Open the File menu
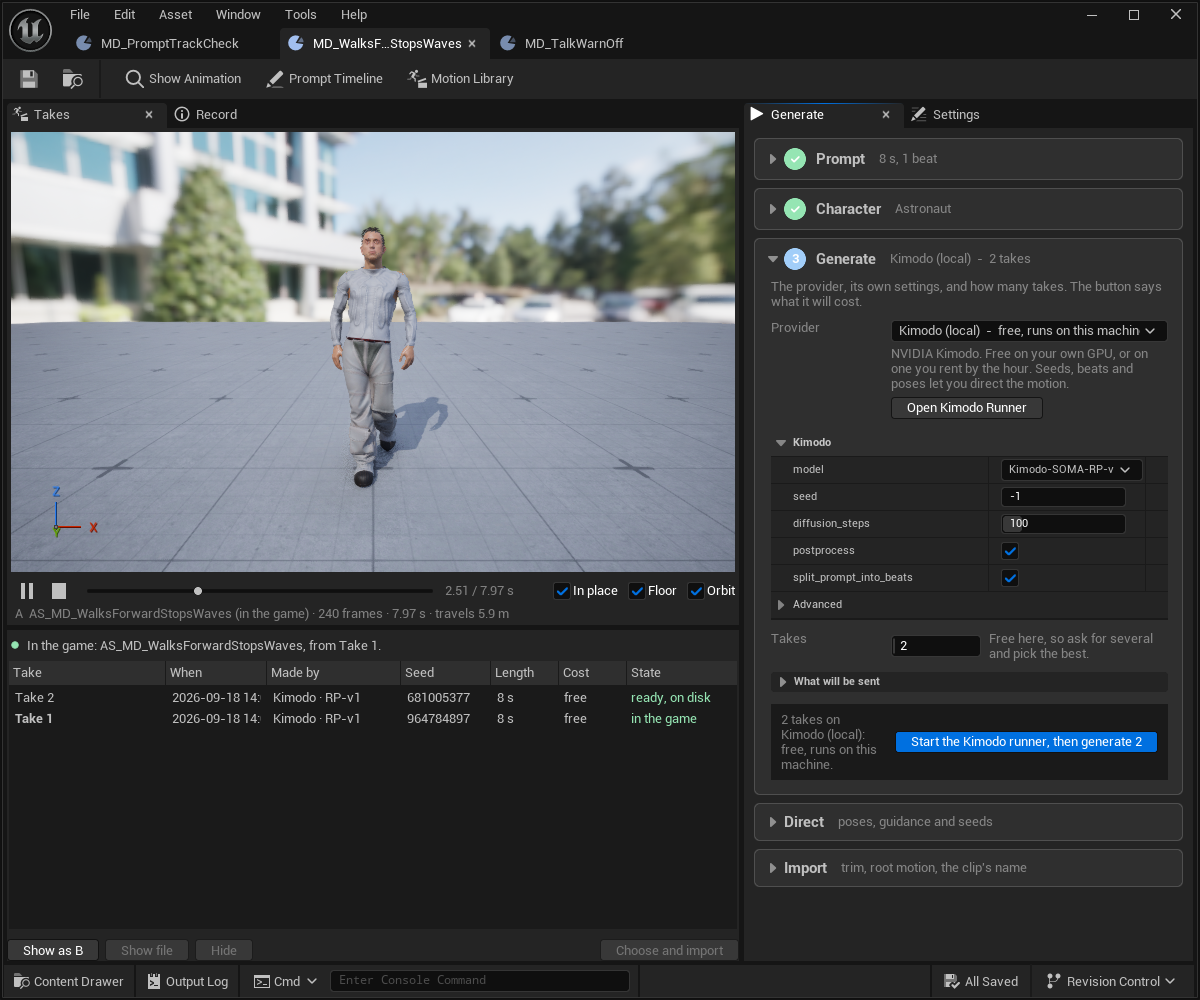Viewport: 1200px width, 1000px height. click(x=80, y=15)
